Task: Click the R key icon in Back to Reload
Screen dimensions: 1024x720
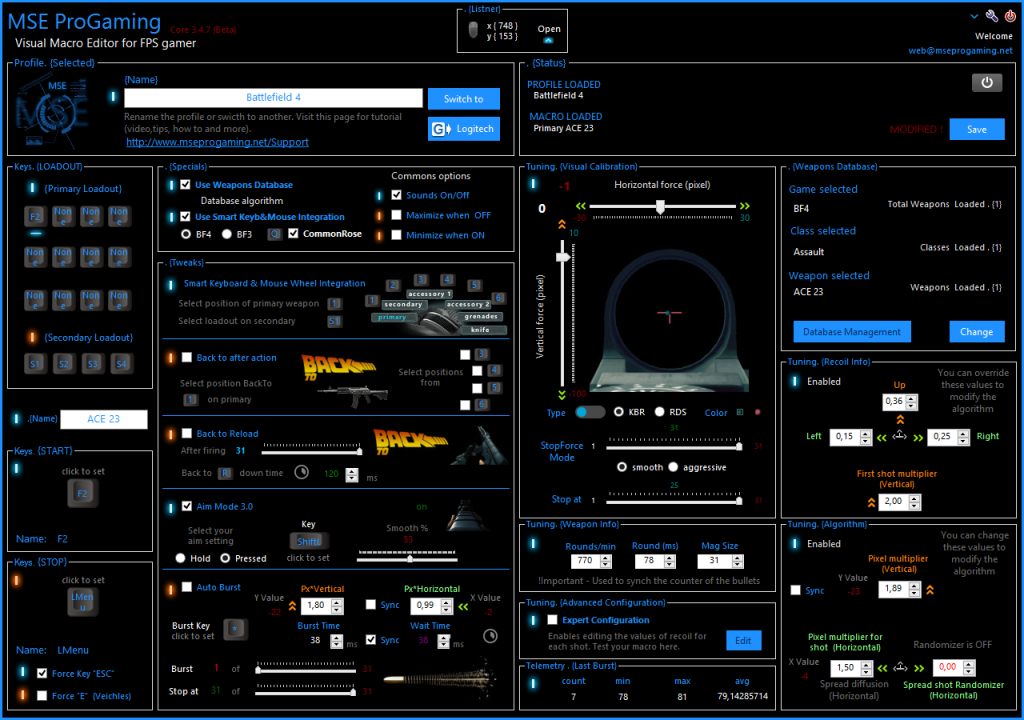Action: tap(225, 473)
